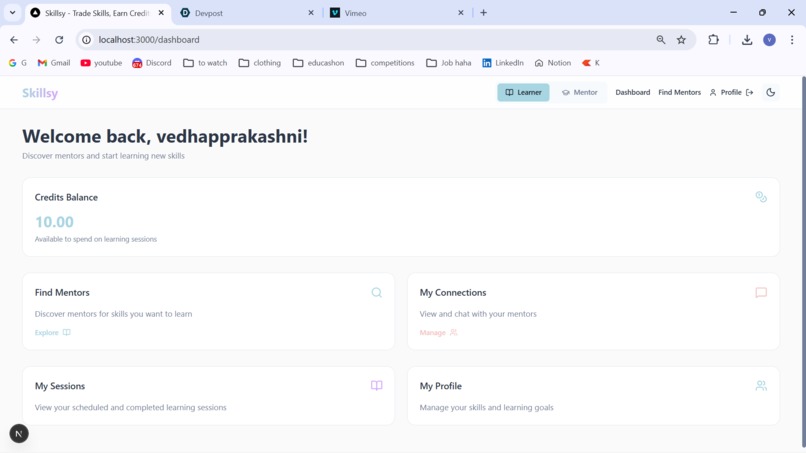
Task: Open Notion bookmark
Action: coord(553,63)
